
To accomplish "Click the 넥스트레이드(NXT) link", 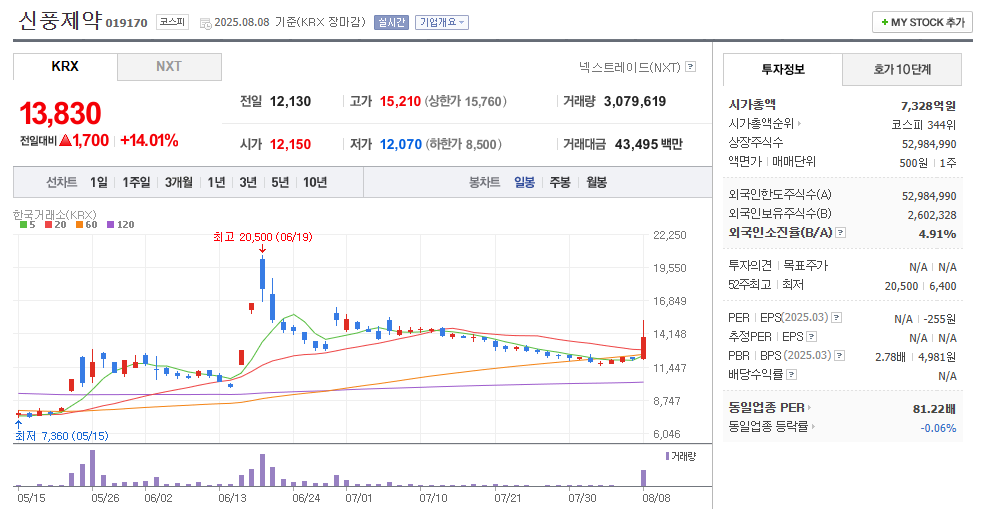I will [629, 67].
